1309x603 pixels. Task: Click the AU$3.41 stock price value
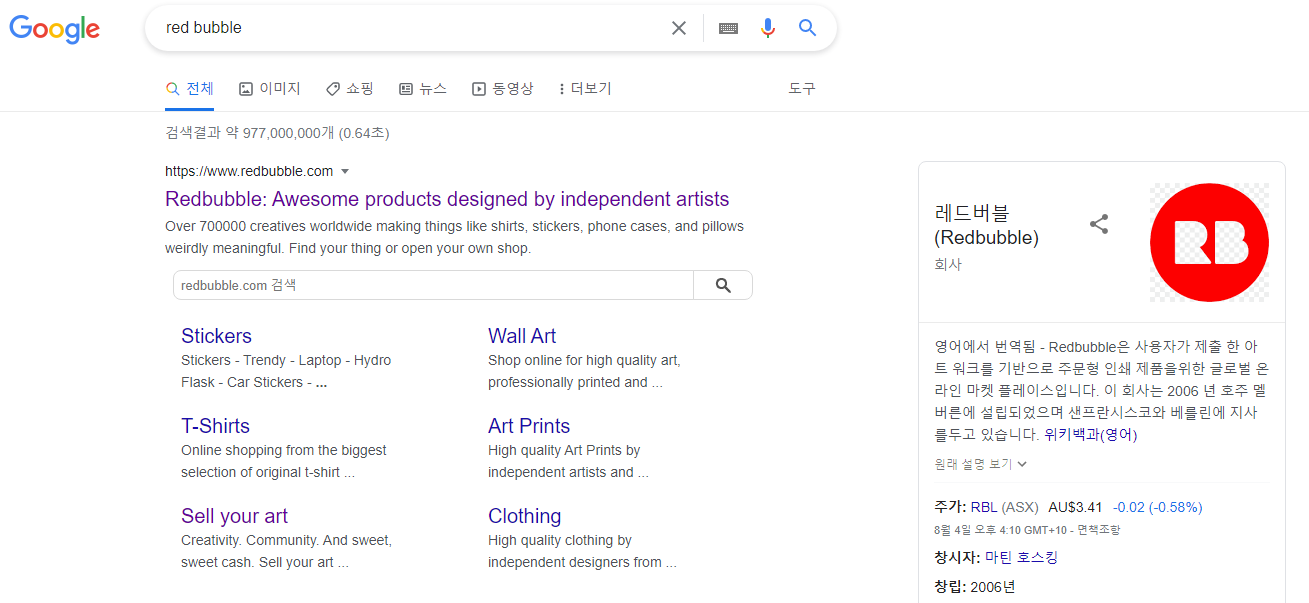(1075, 507)
